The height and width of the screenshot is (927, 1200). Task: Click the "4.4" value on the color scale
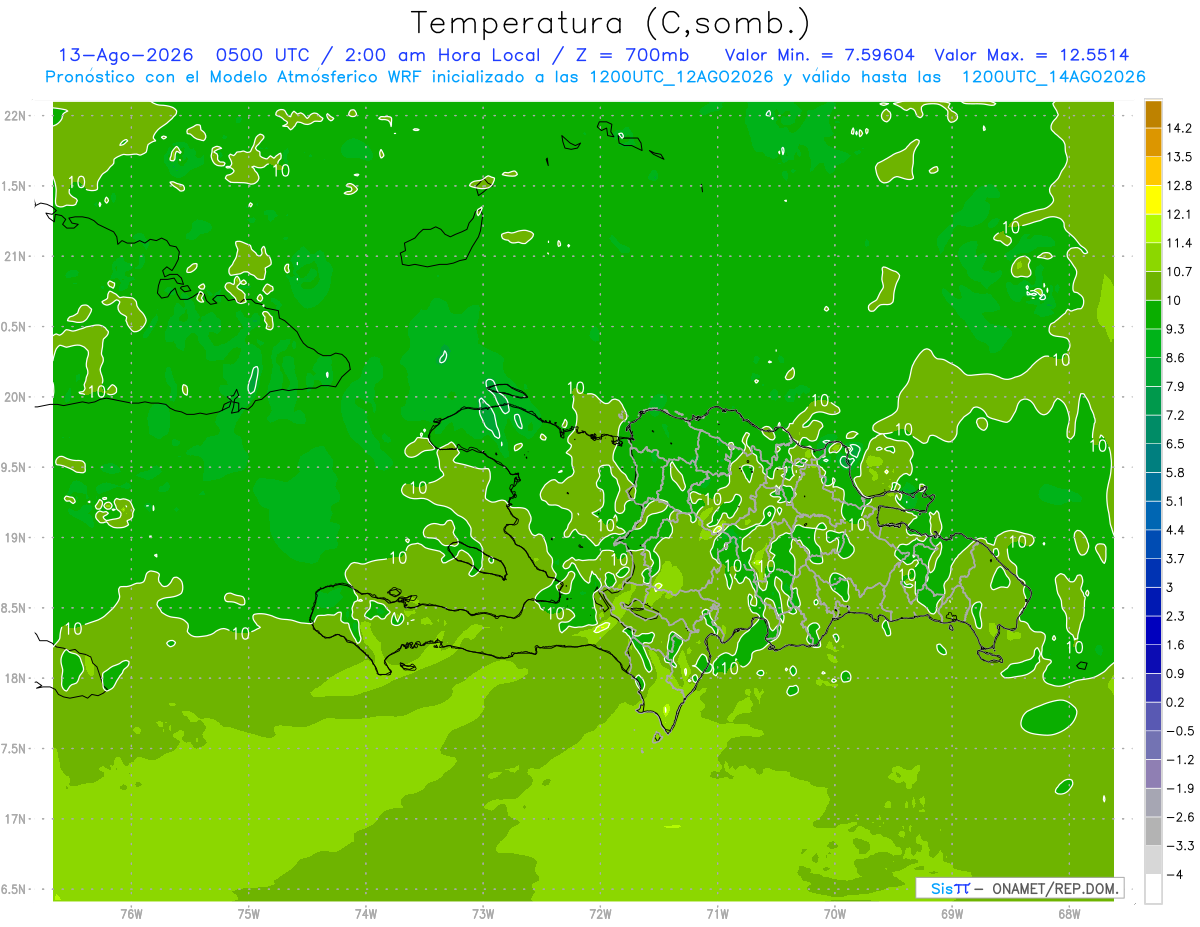click(1176, 530)
